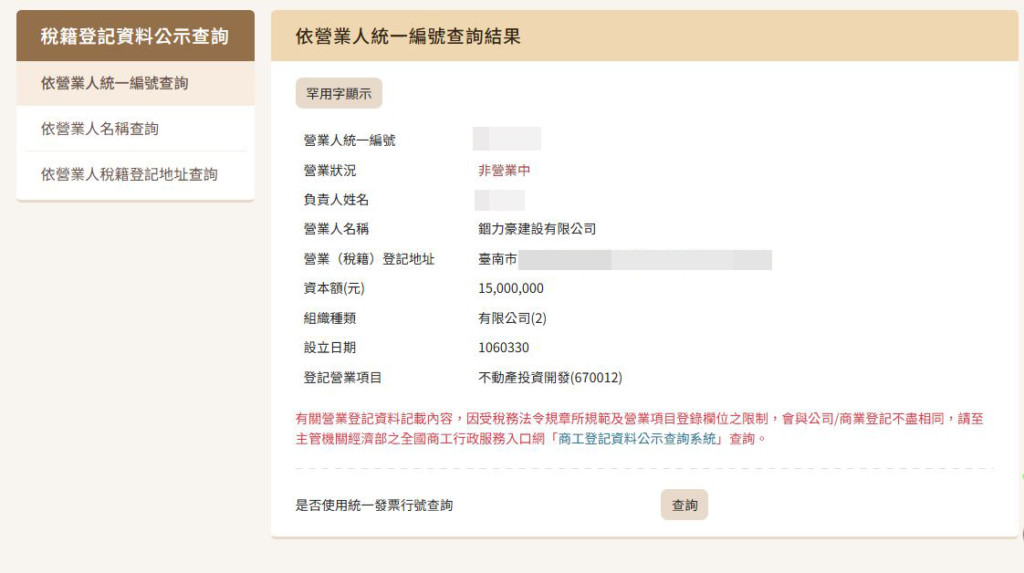This screenshot has height=573, width=1024.
Task: Click the 臺南市 address text
Action: (498, 260)
